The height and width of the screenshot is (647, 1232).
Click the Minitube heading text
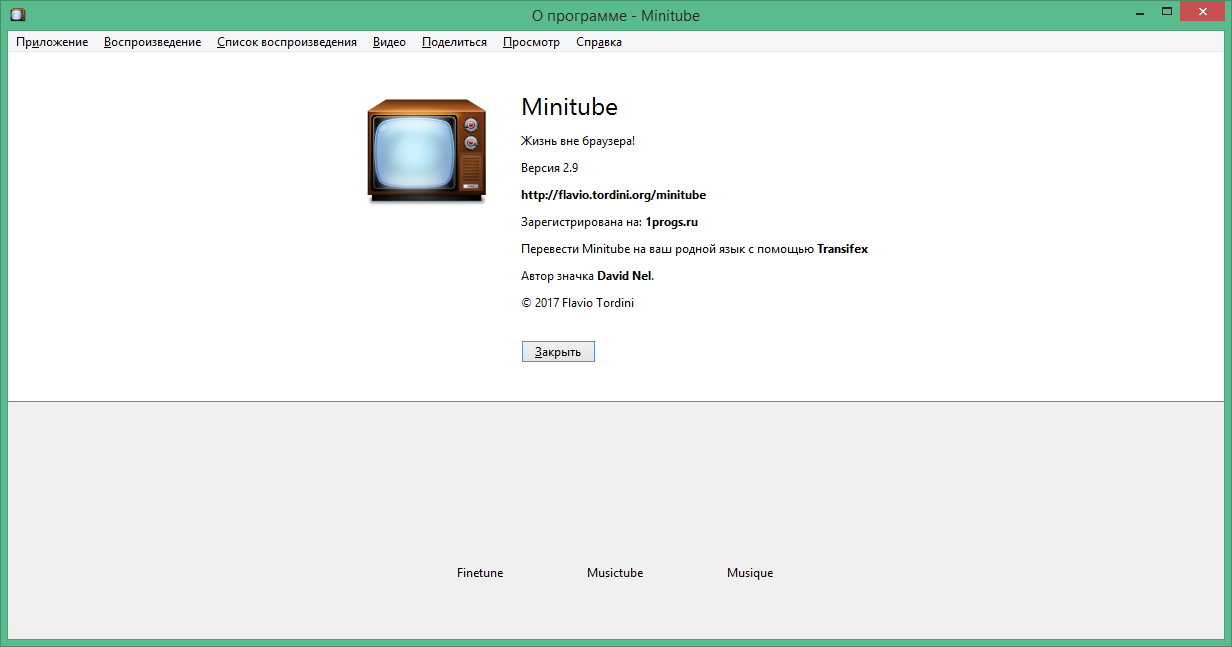pyautogui.click(x=570, y=107)
